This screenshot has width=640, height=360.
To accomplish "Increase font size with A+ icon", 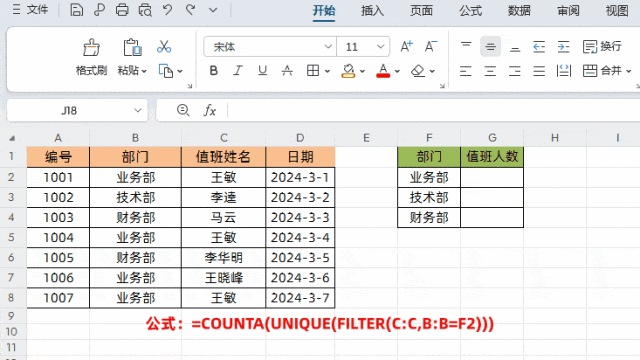I will point(406,47).
